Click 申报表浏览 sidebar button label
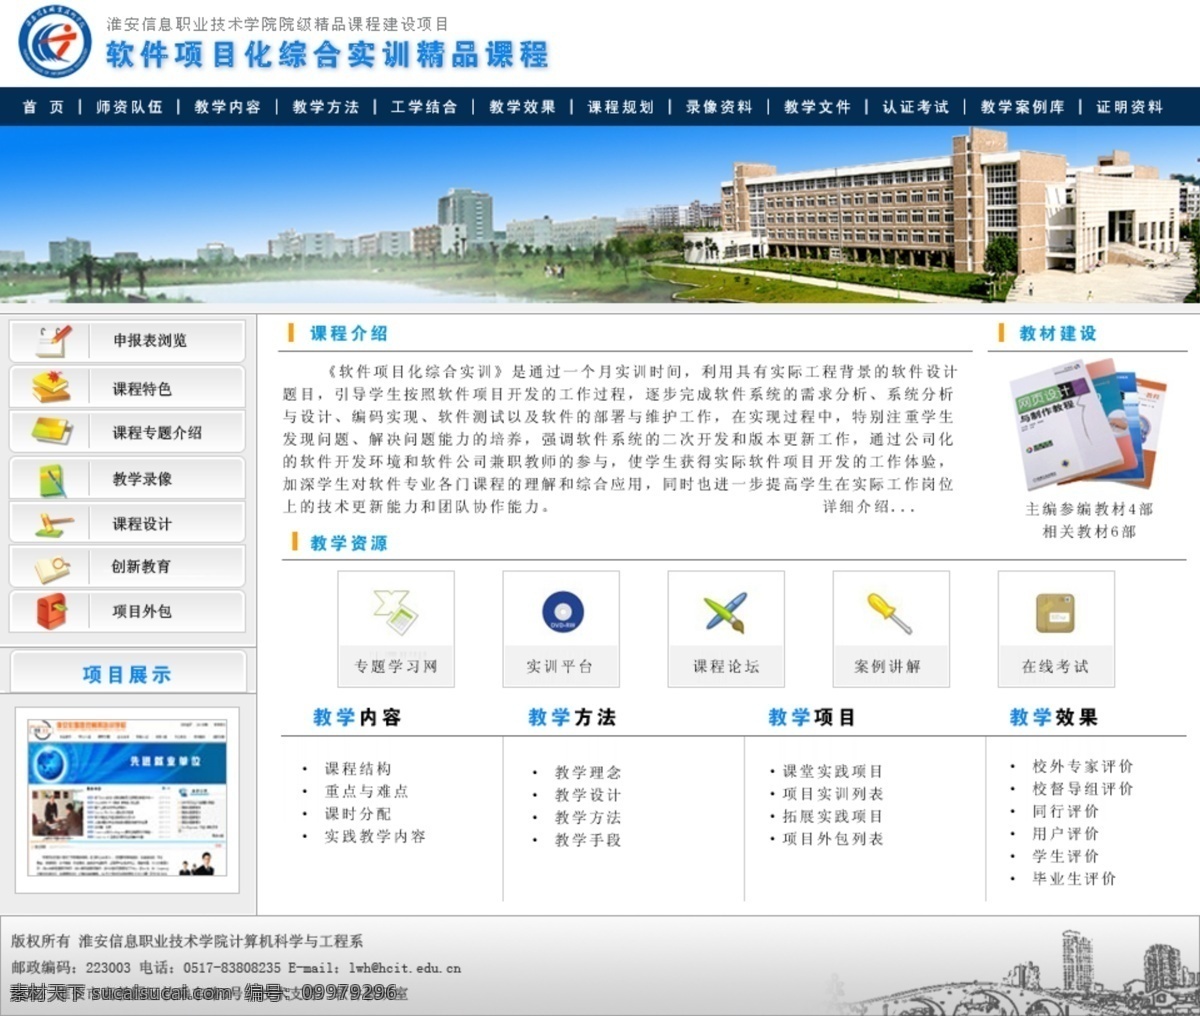 [150, 341]
